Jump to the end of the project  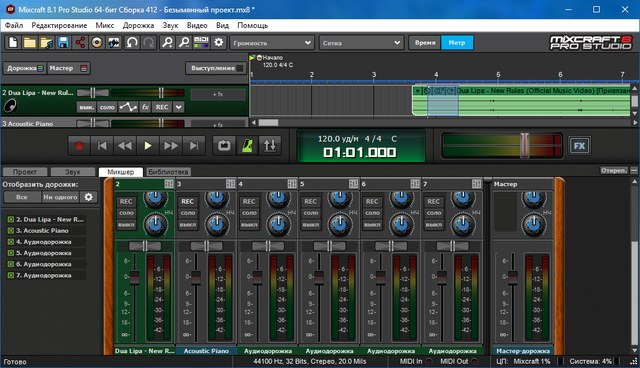(193, 146)
